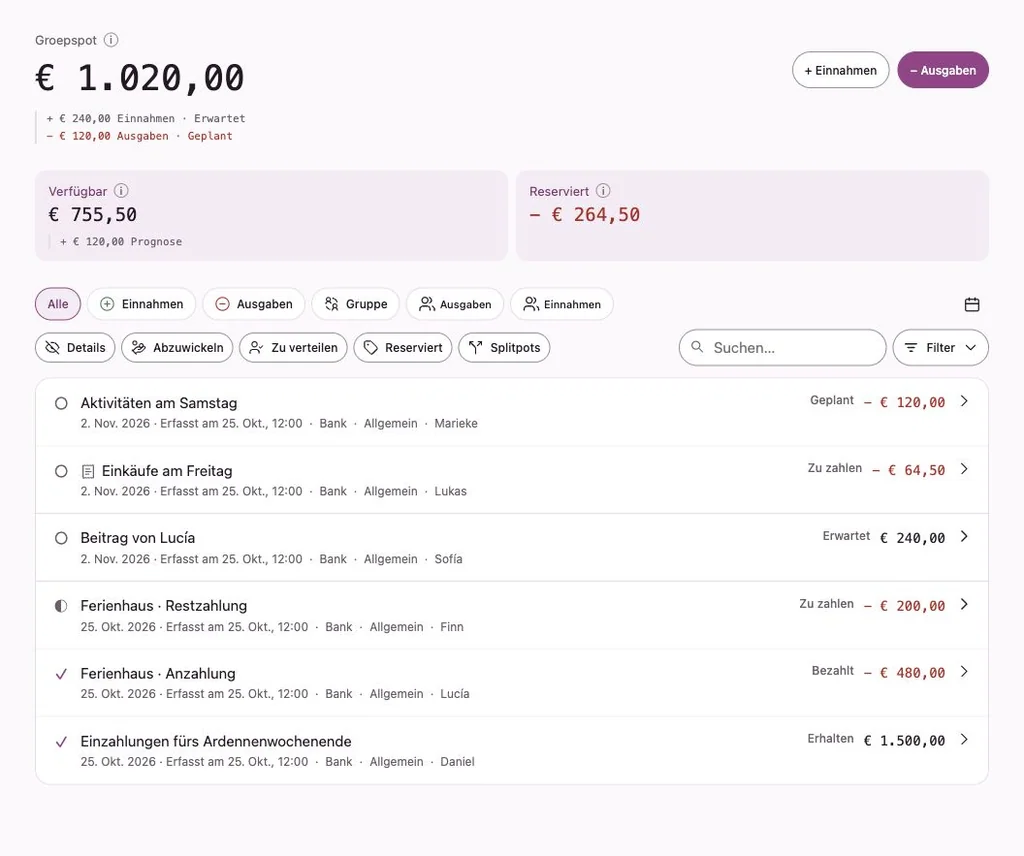
Task: Click the − € 120,00 amount in the list
Action: pyautogui.click(x=904, y=402)
